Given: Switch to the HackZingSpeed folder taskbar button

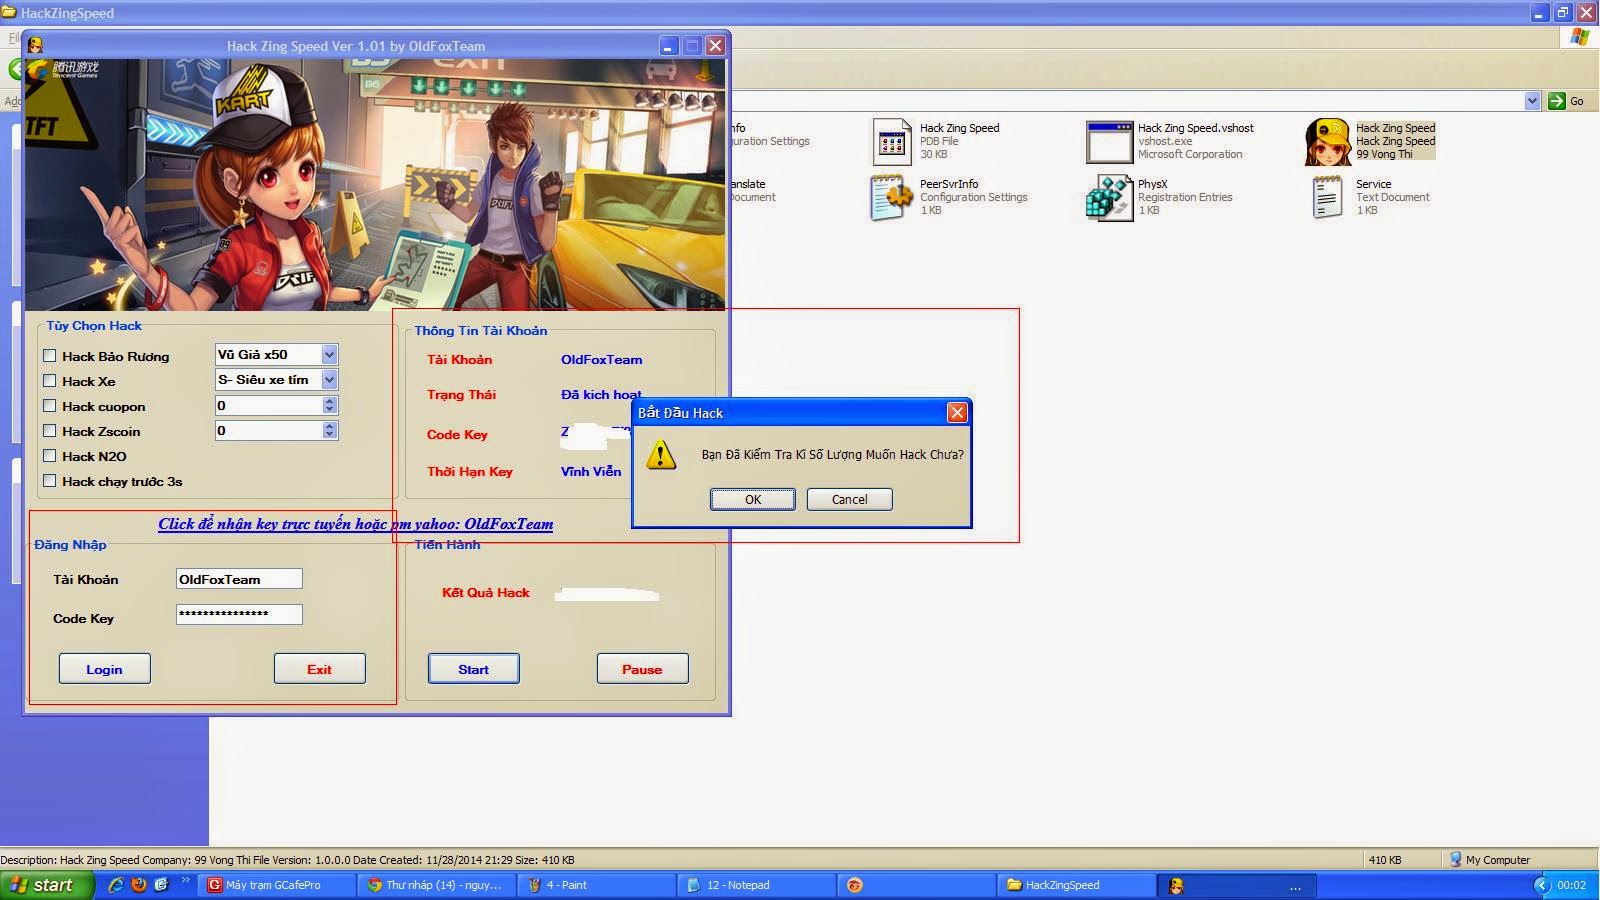Looking at the screenshot, I should click(x=1076, y=885).
